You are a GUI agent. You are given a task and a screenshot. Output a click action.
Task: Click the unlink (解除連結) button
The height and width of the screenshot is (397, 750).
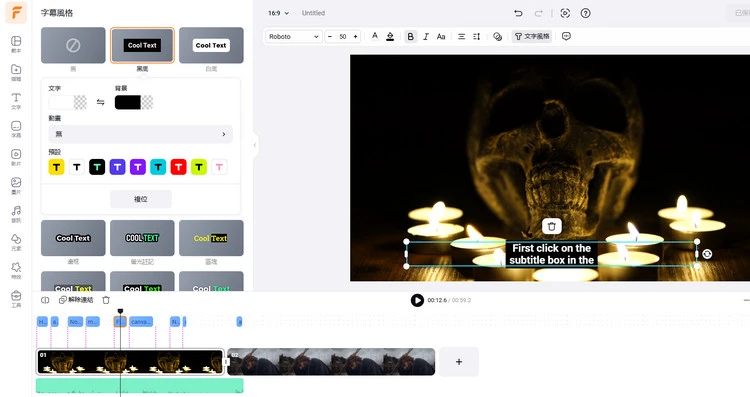(x=76, y=300)
